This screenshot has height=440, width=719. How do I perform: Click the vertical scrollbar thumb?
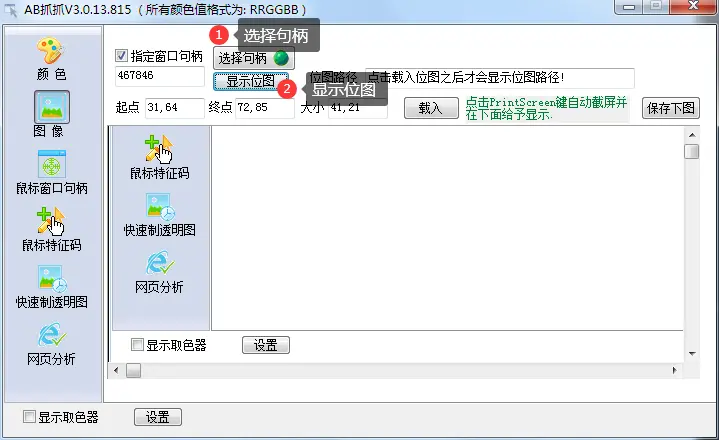tap(691, 151)
